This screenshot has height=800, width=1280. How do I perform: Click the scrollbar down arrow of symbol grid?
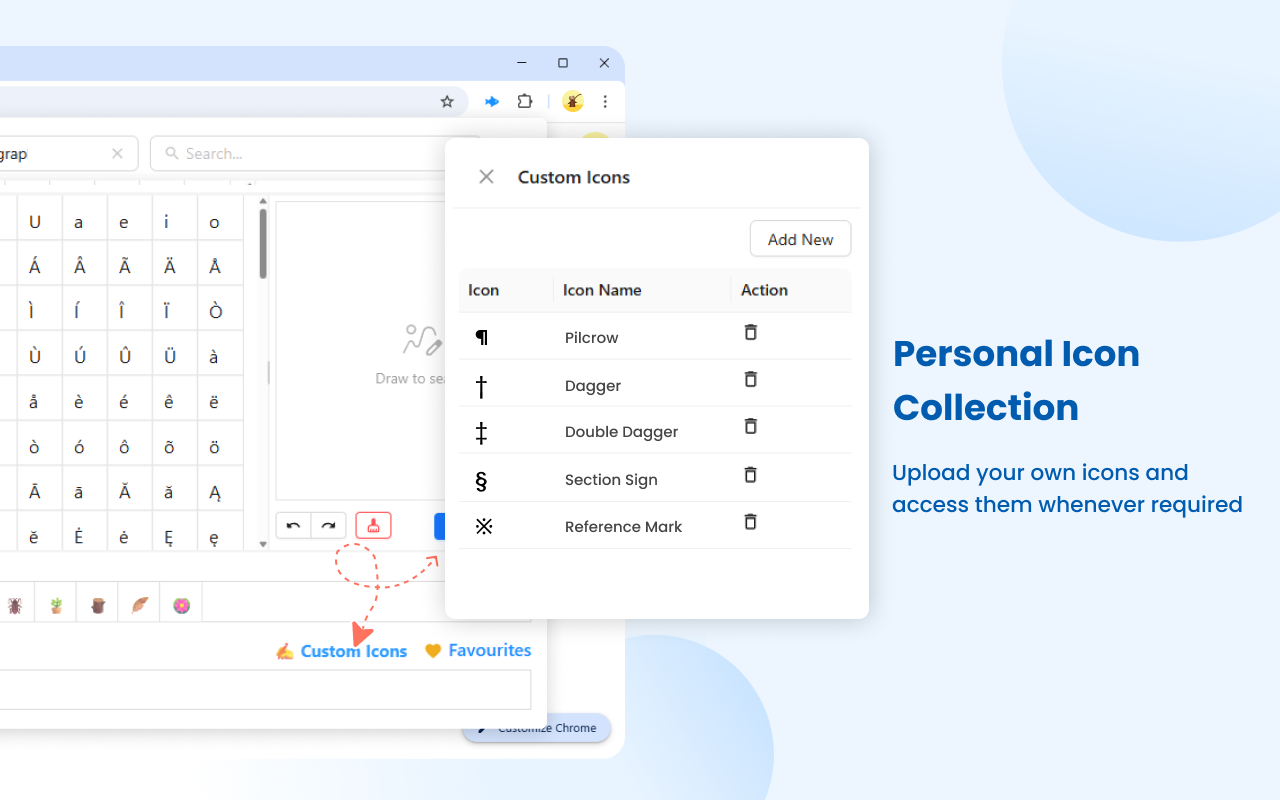[263, 544]
